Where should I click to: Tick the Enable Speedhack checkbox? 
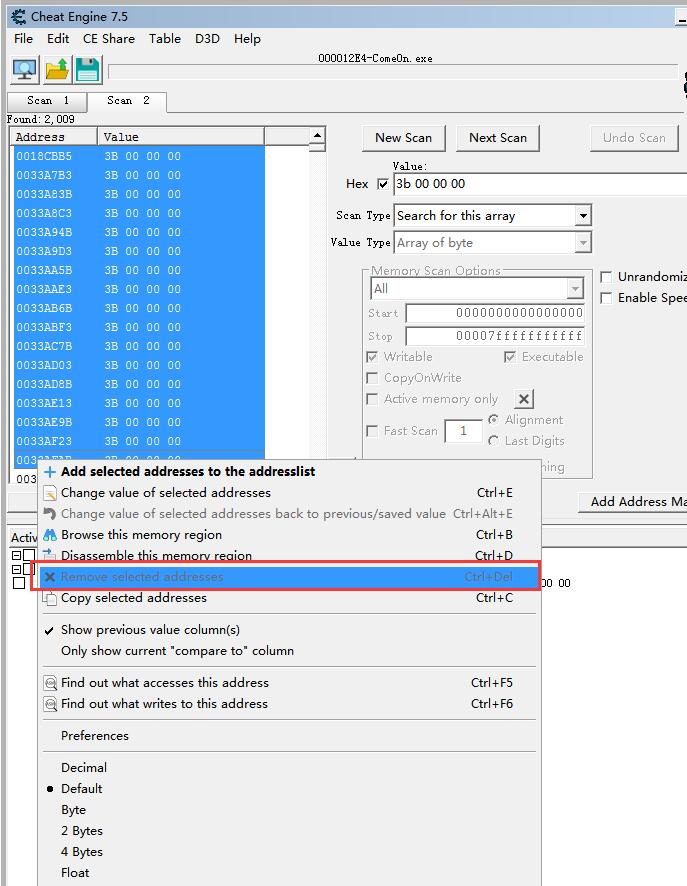[606, 298]
